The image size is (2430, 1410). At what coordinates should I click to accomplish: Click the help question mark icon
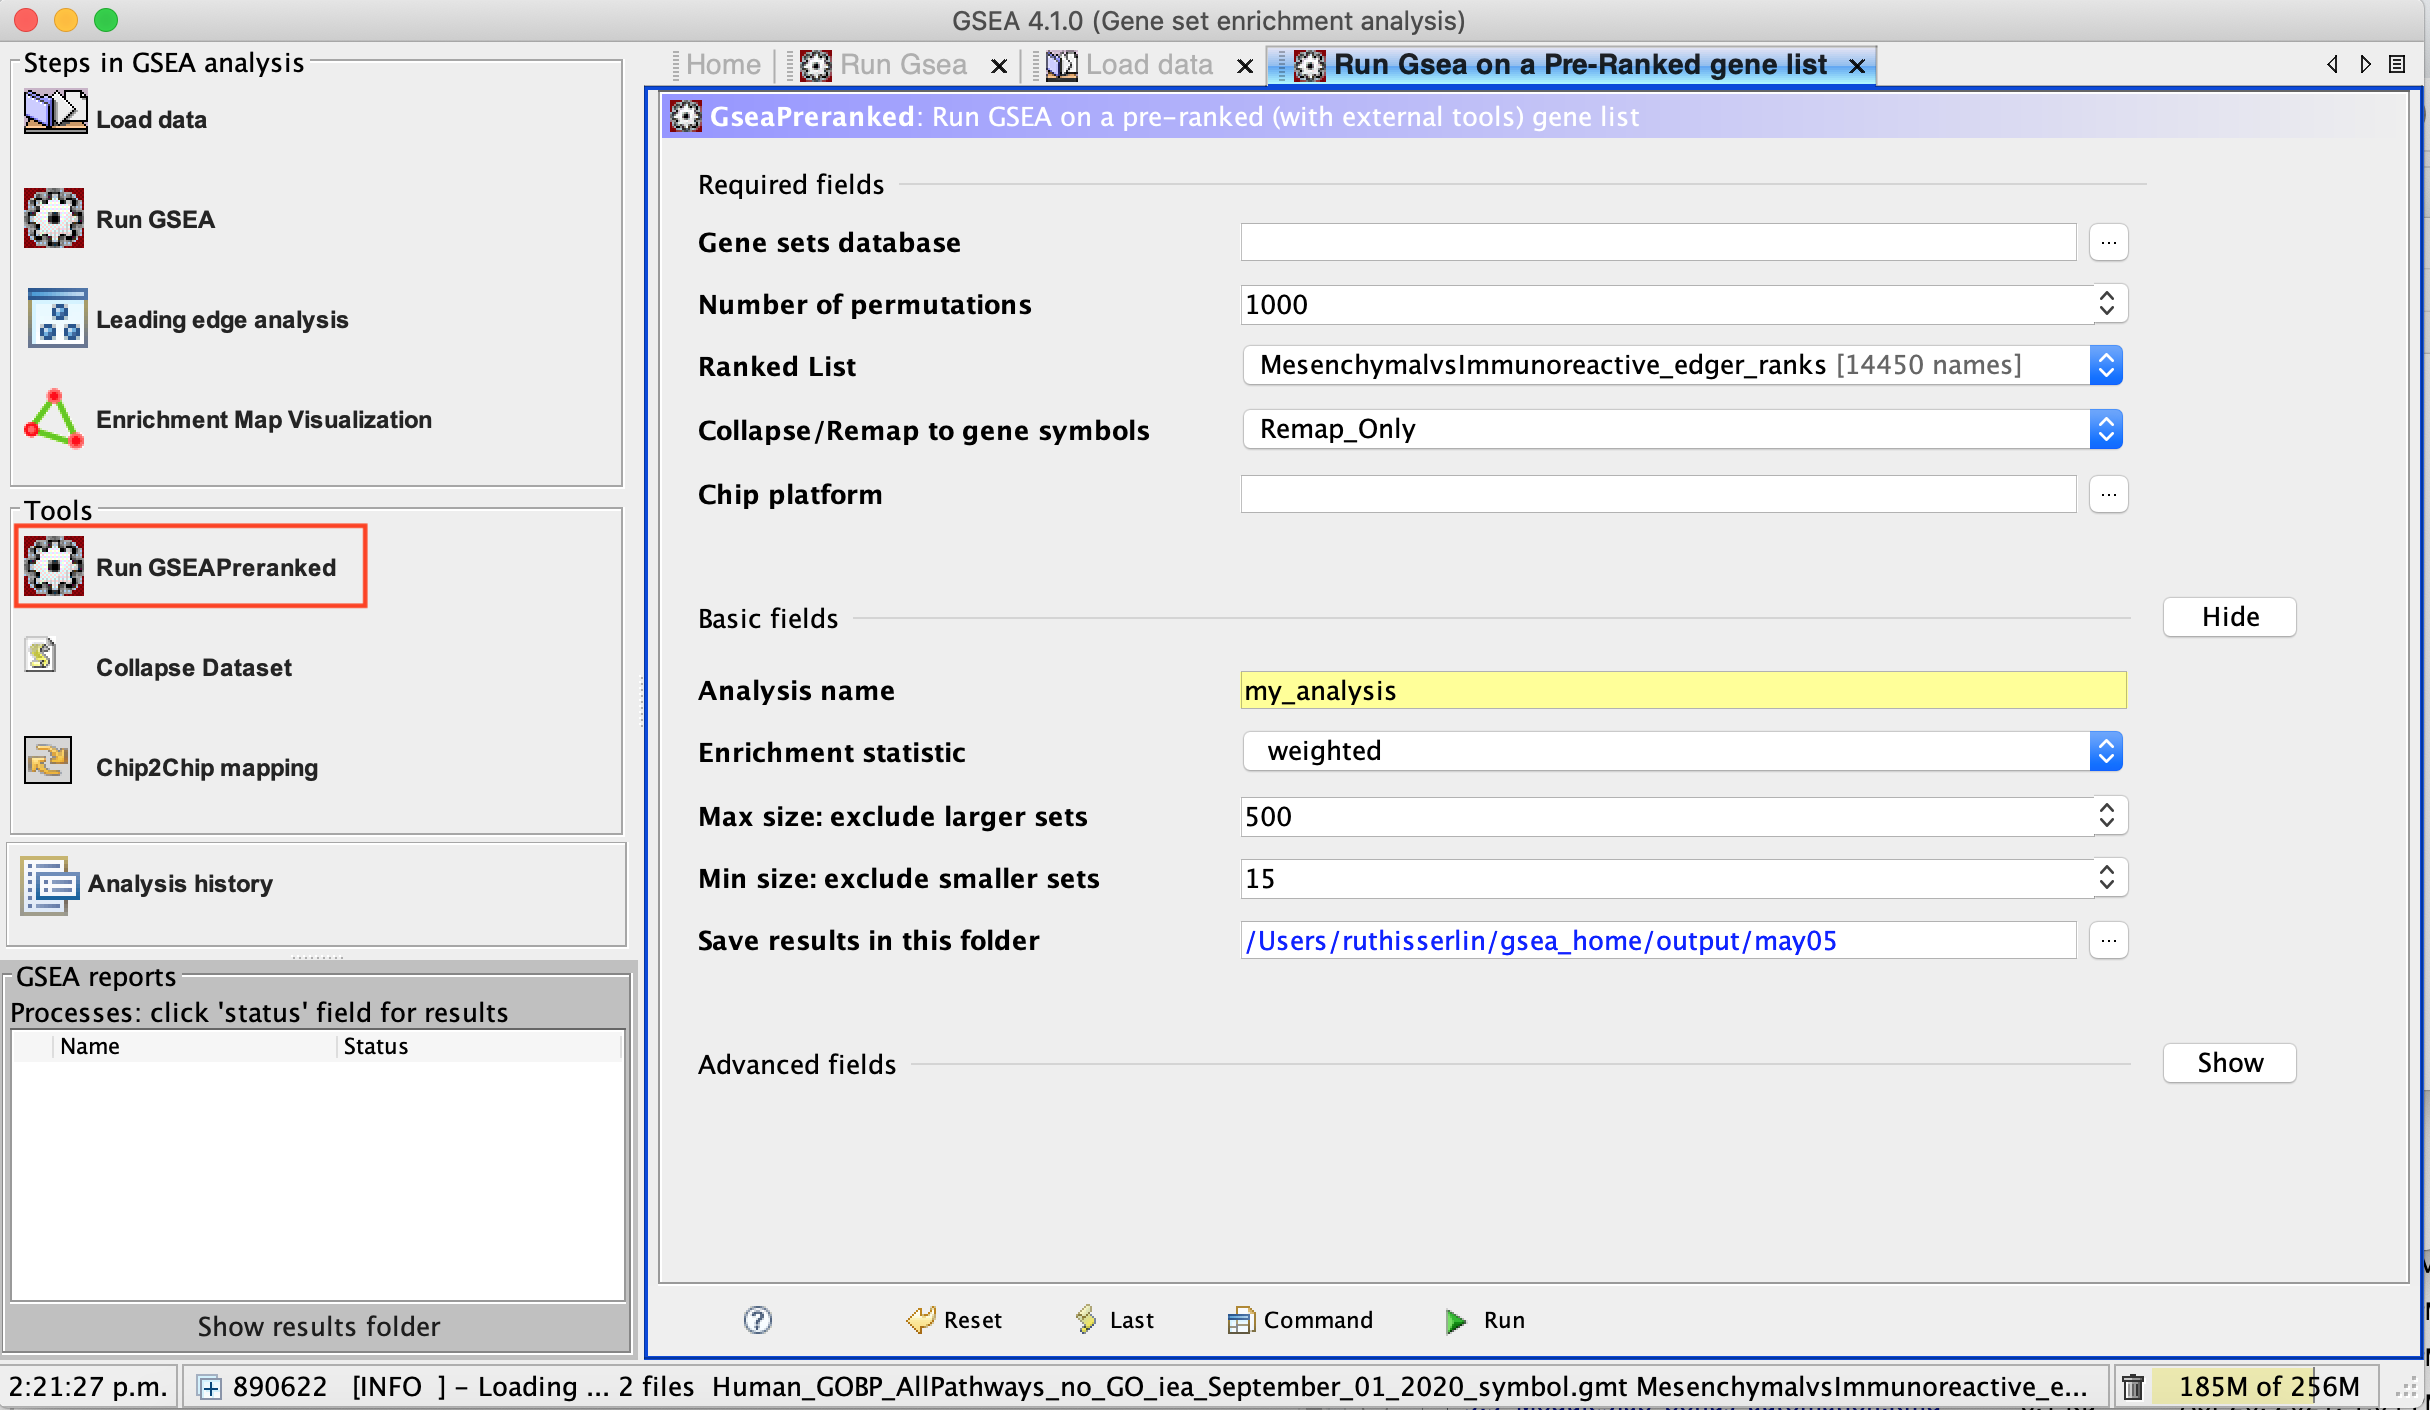[x=758, y=1320]
